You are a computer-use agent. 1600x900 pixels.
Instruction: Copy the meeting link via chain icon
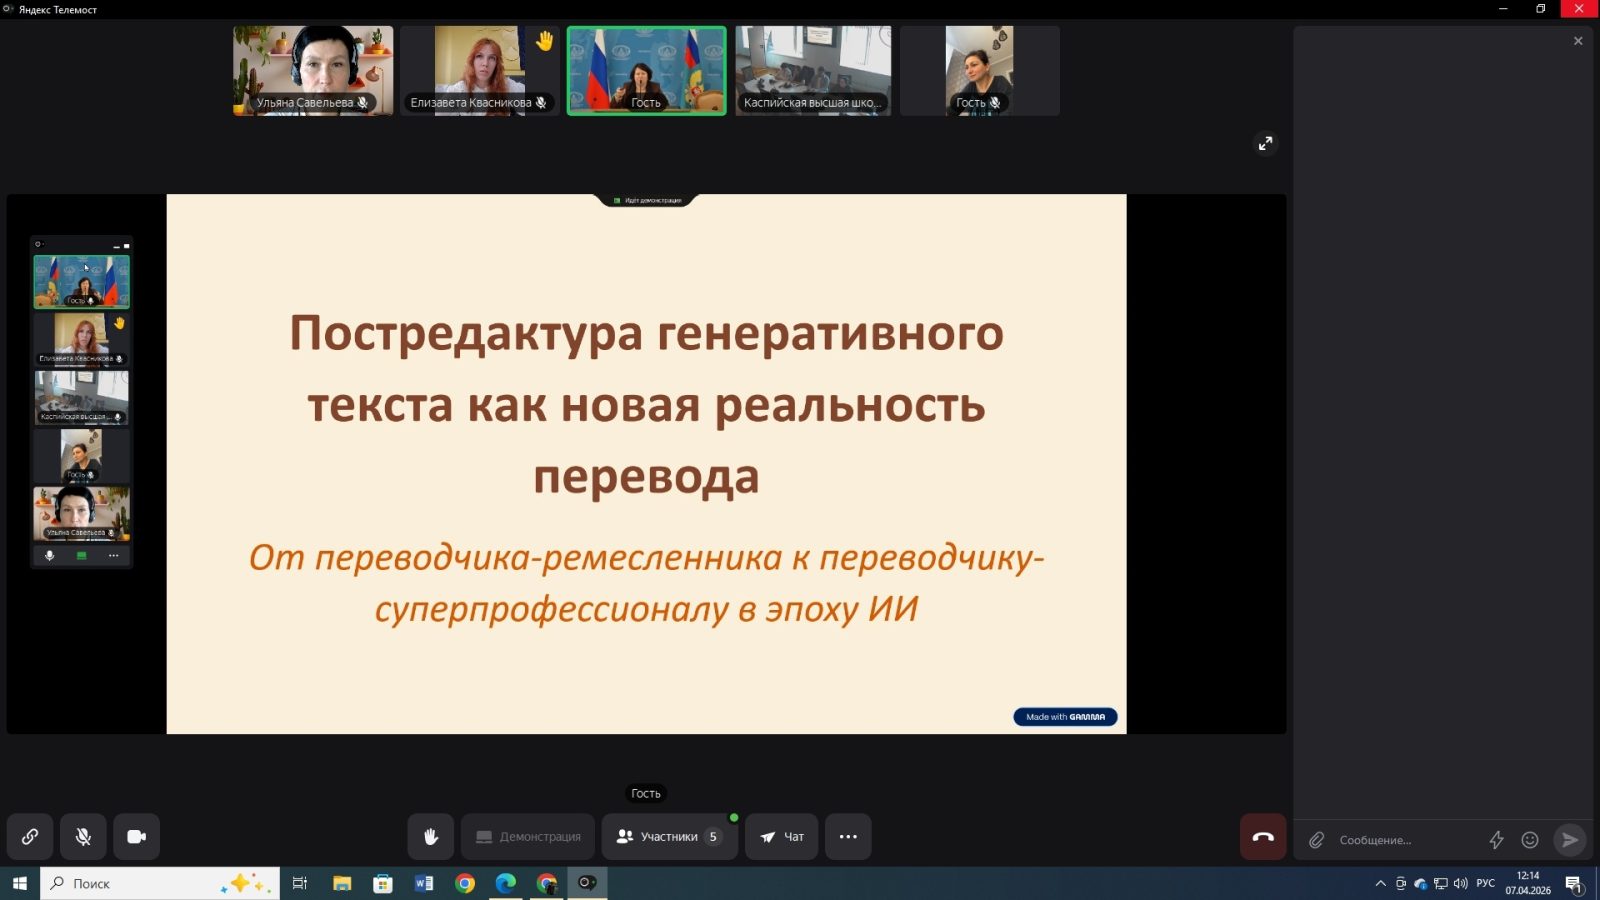(x=30, y=837)
